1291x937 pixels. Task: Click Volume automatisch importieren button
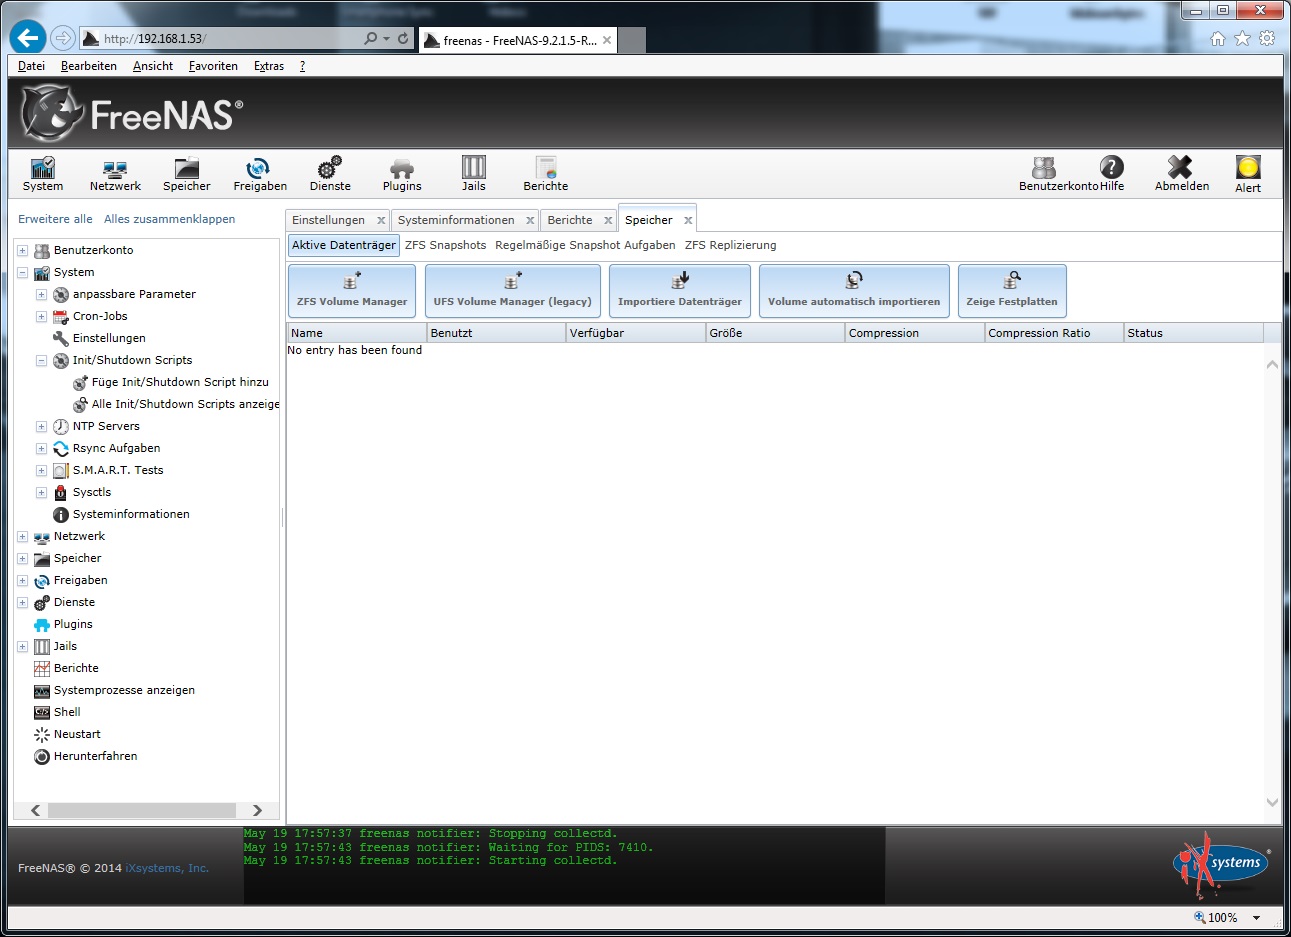pyautogui.click(x=854, y=291)
